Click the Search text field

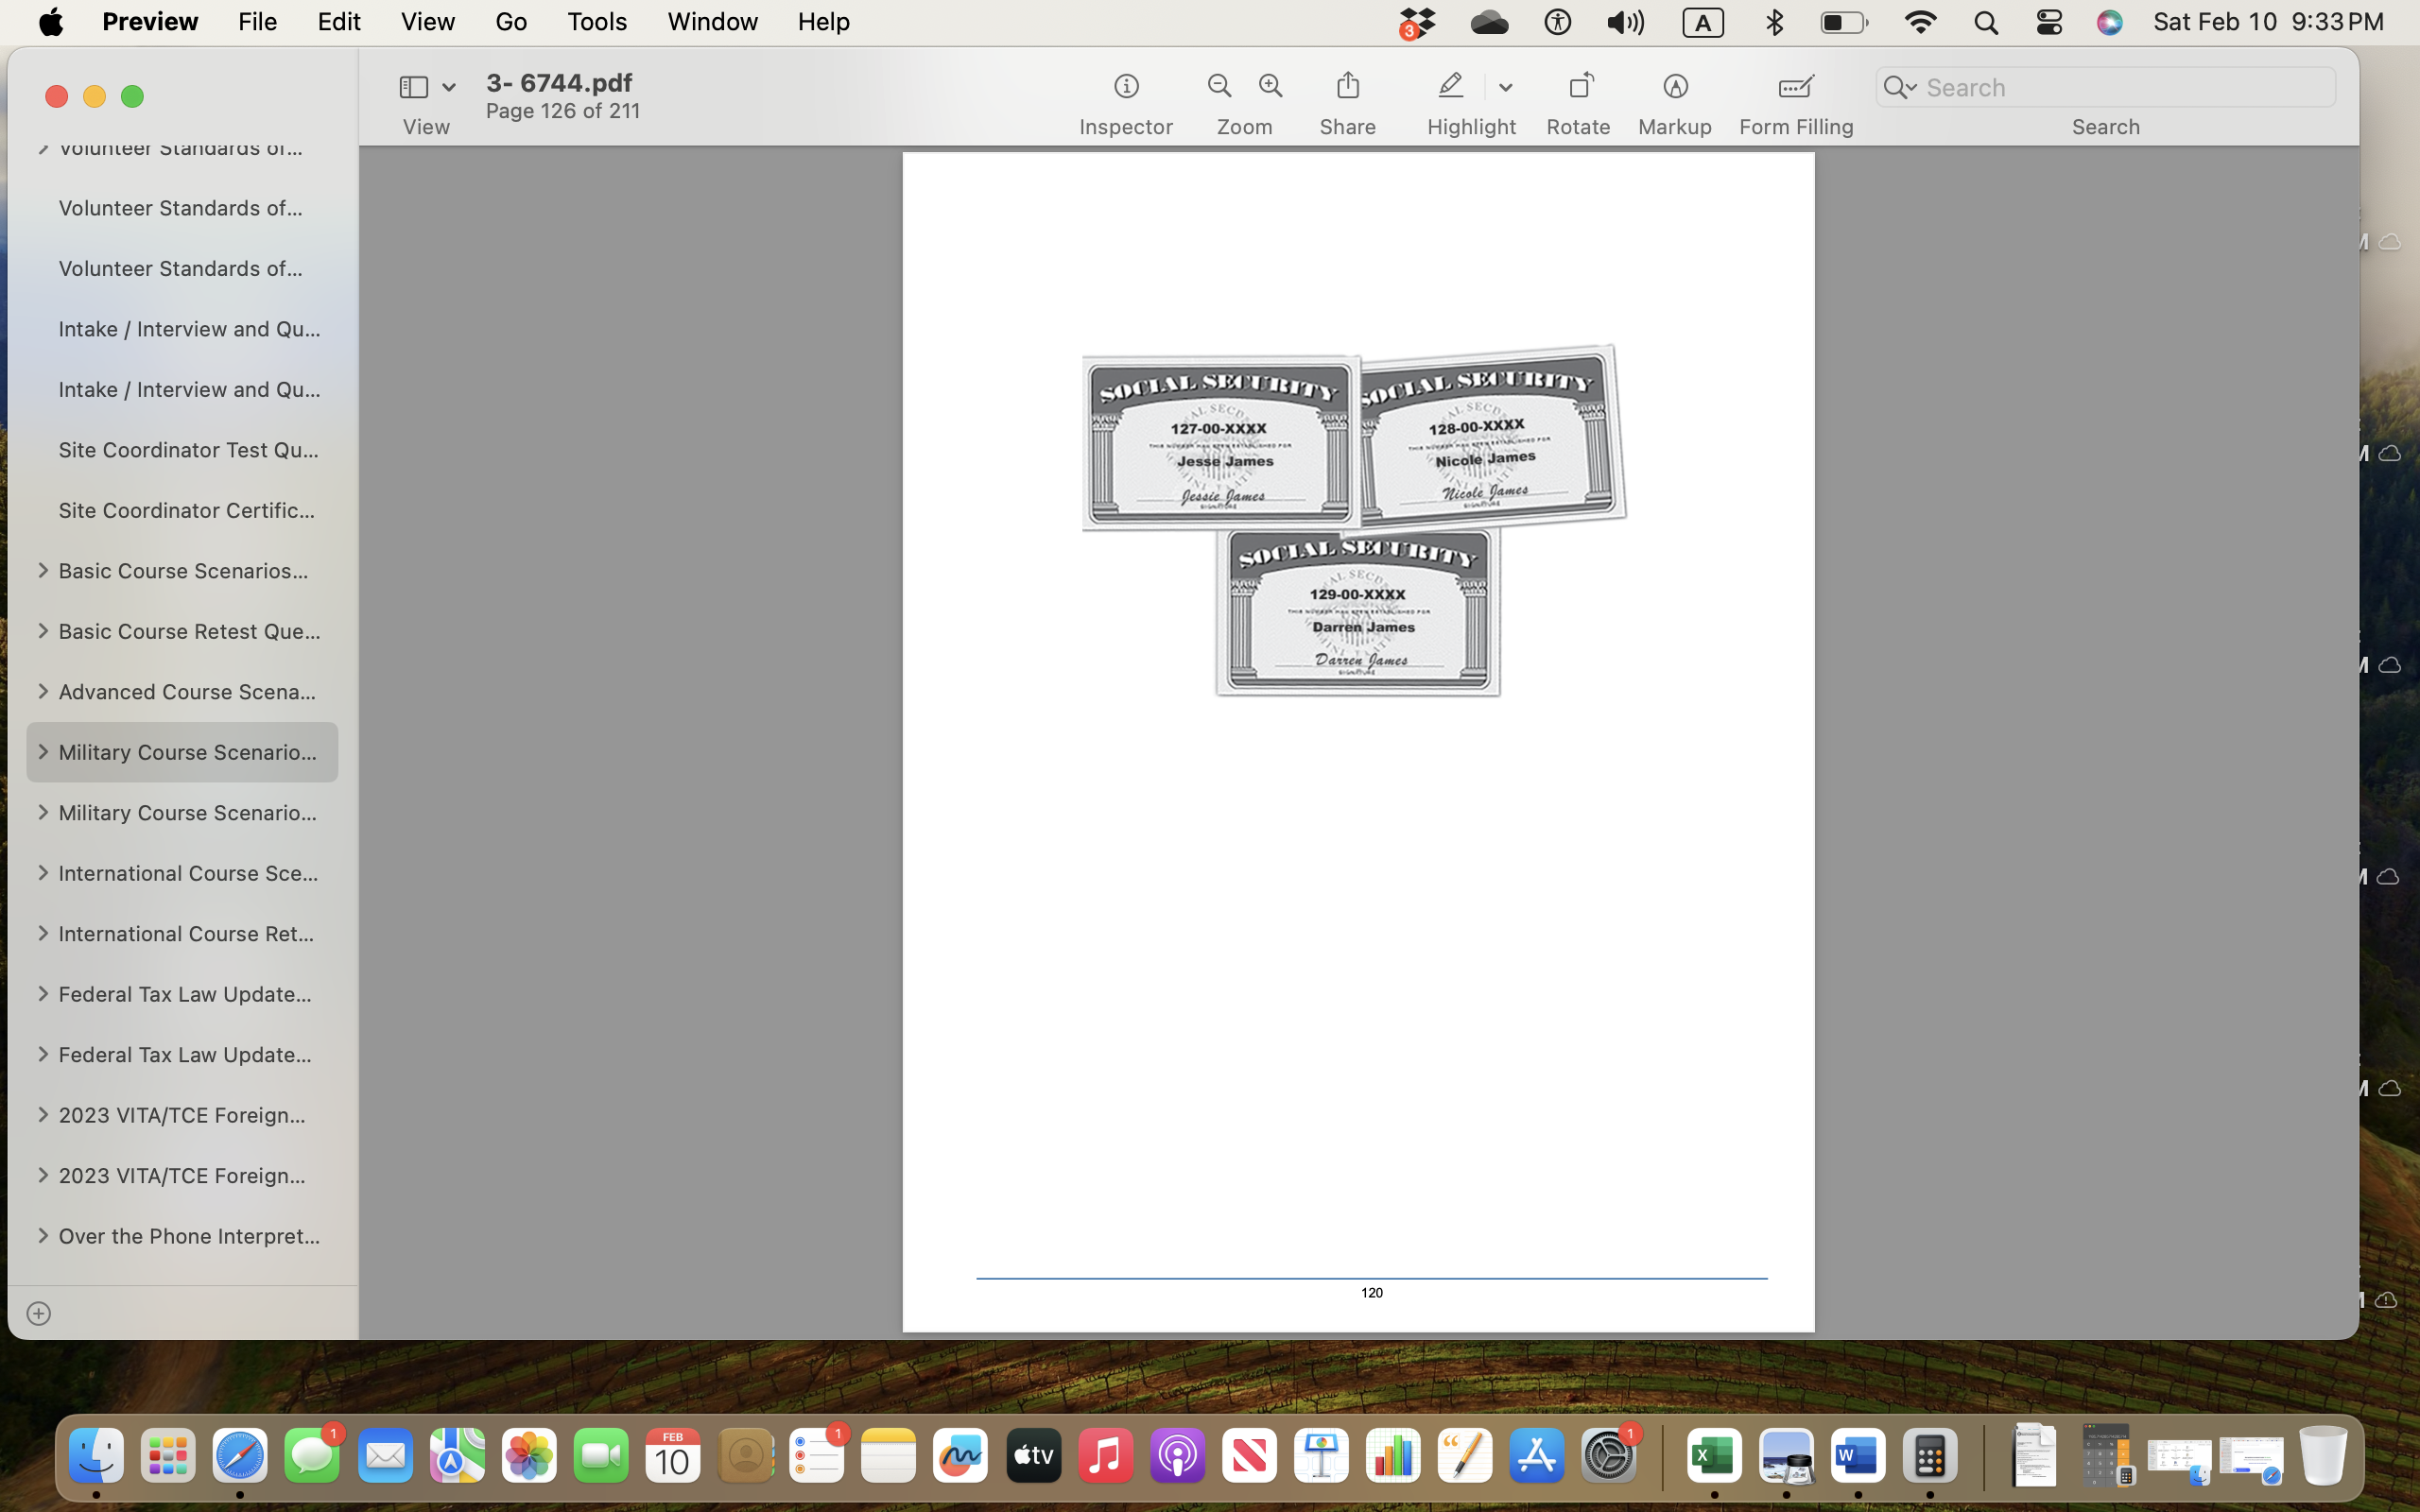click(x=2122, y=88)
